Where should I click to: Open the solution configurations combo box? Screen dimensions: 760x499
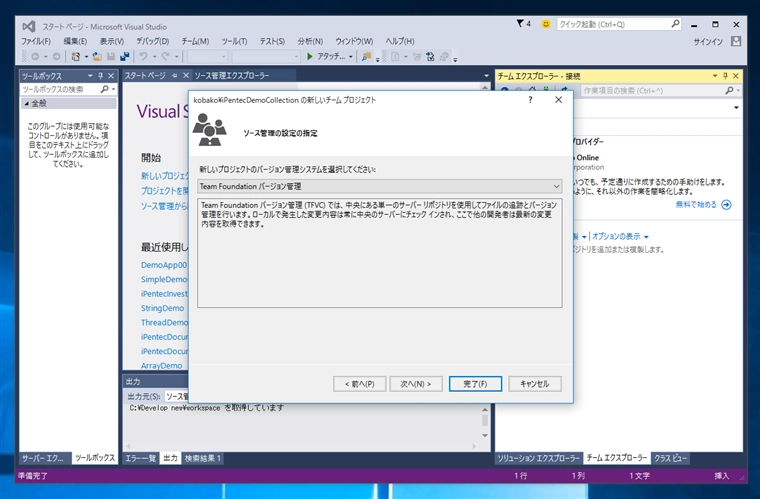(207, 57)
